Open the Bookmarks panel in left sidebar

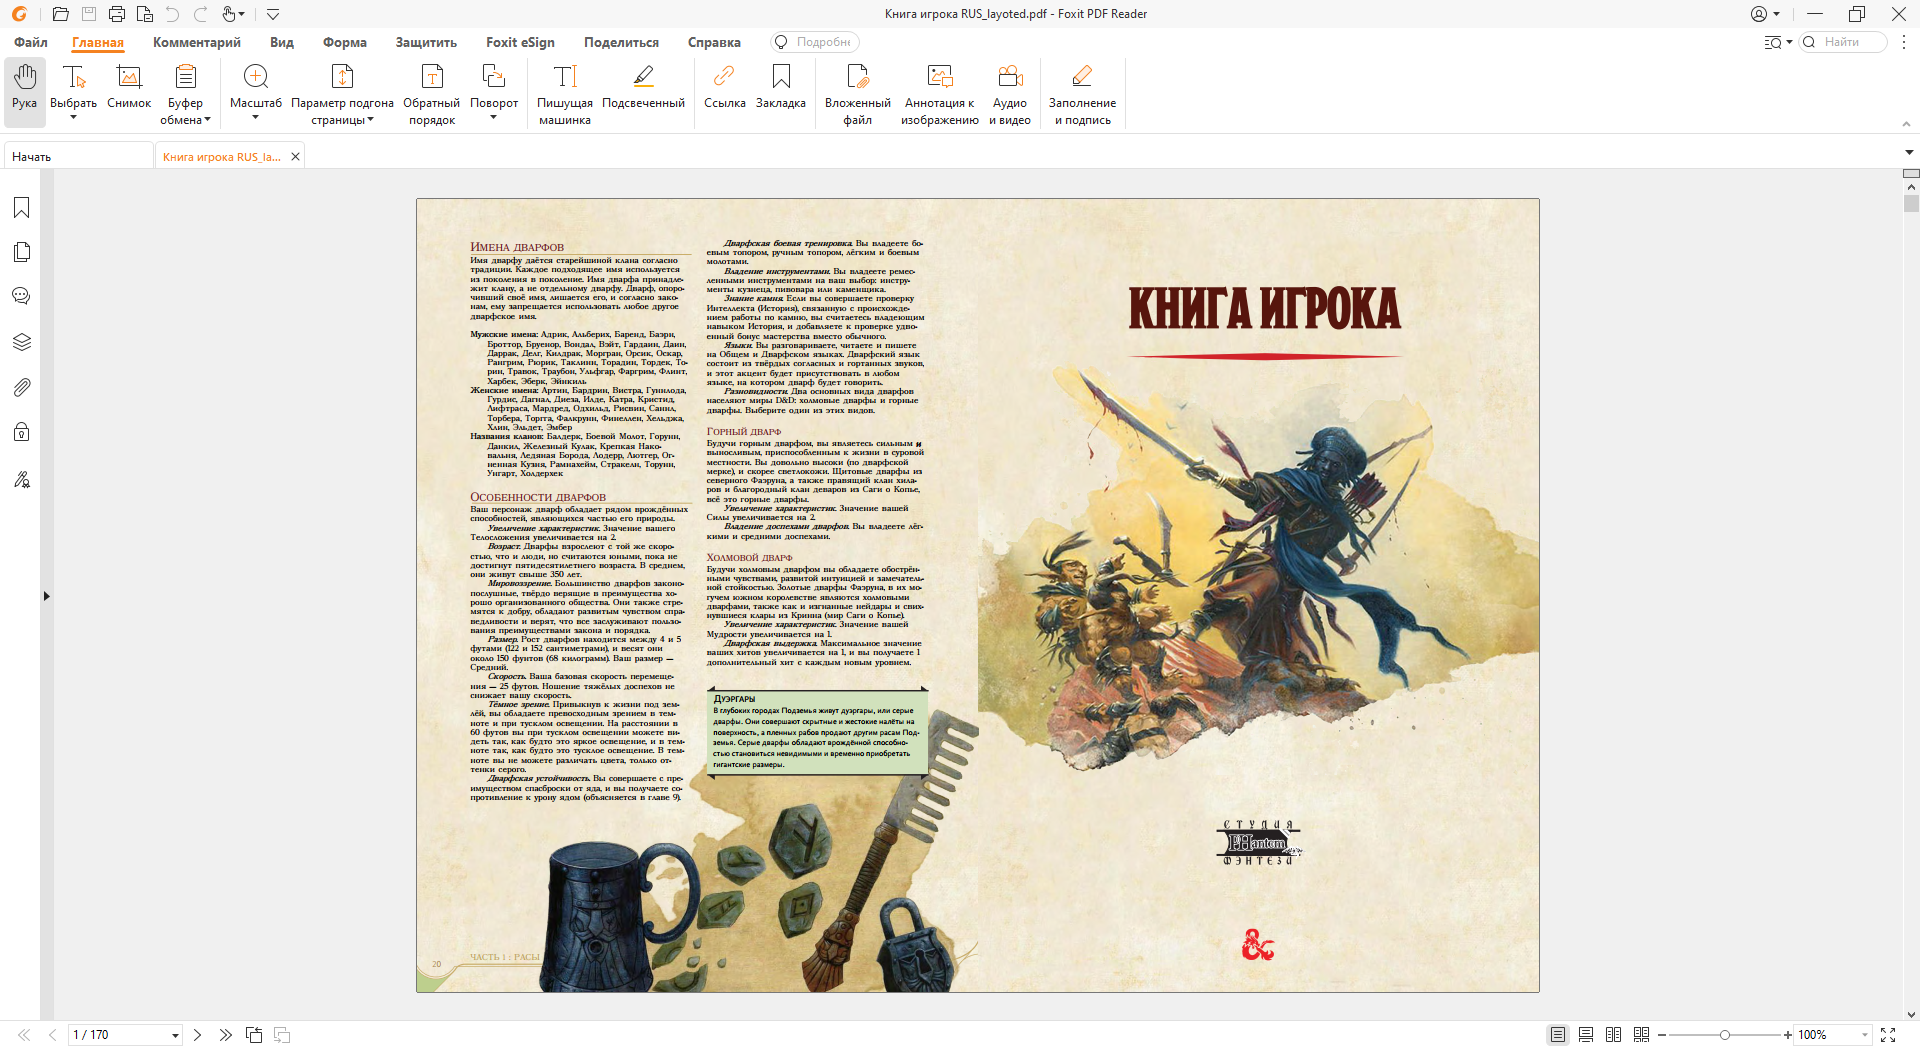click(x=21, y=207)
